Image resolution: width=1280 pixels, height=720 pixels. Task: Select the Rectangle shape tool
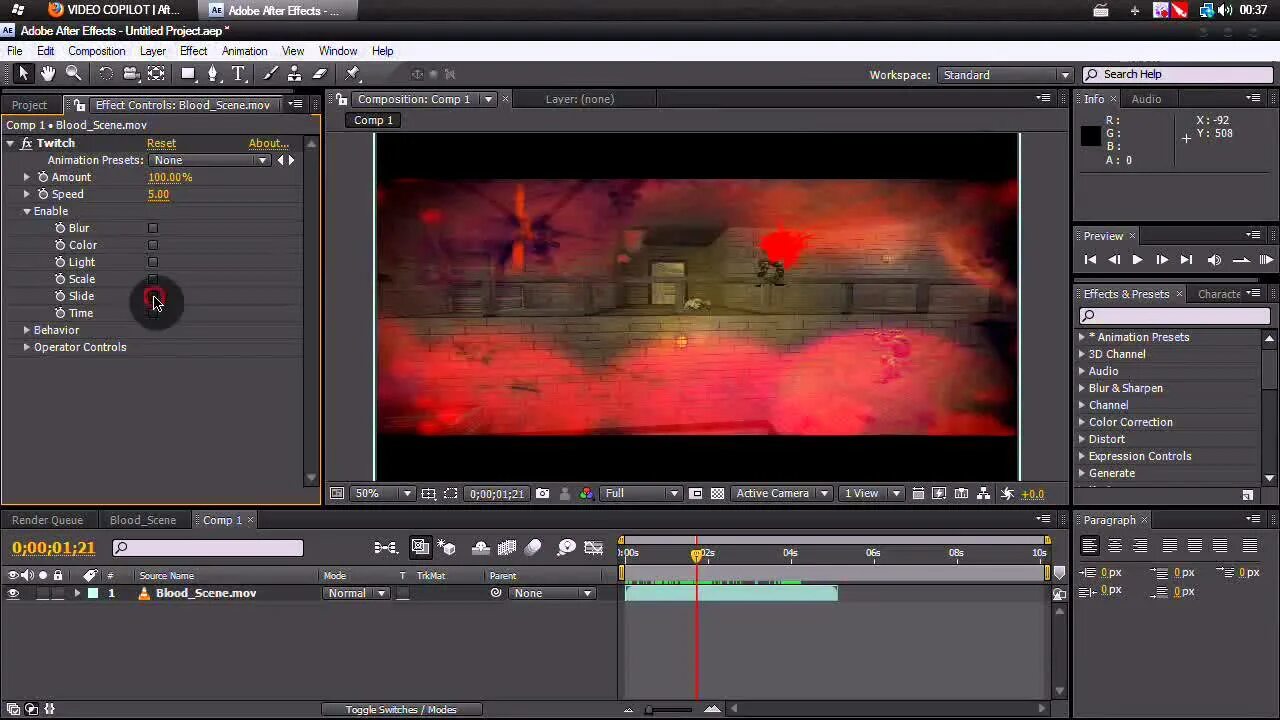187,74
